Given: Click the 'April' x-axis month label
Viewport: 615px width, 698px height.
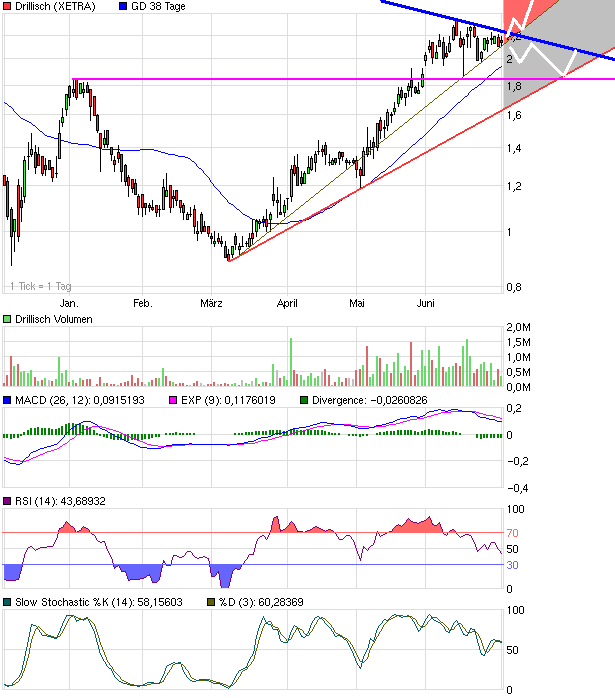Looking at the screenshot, I should (x=287, y=304).
